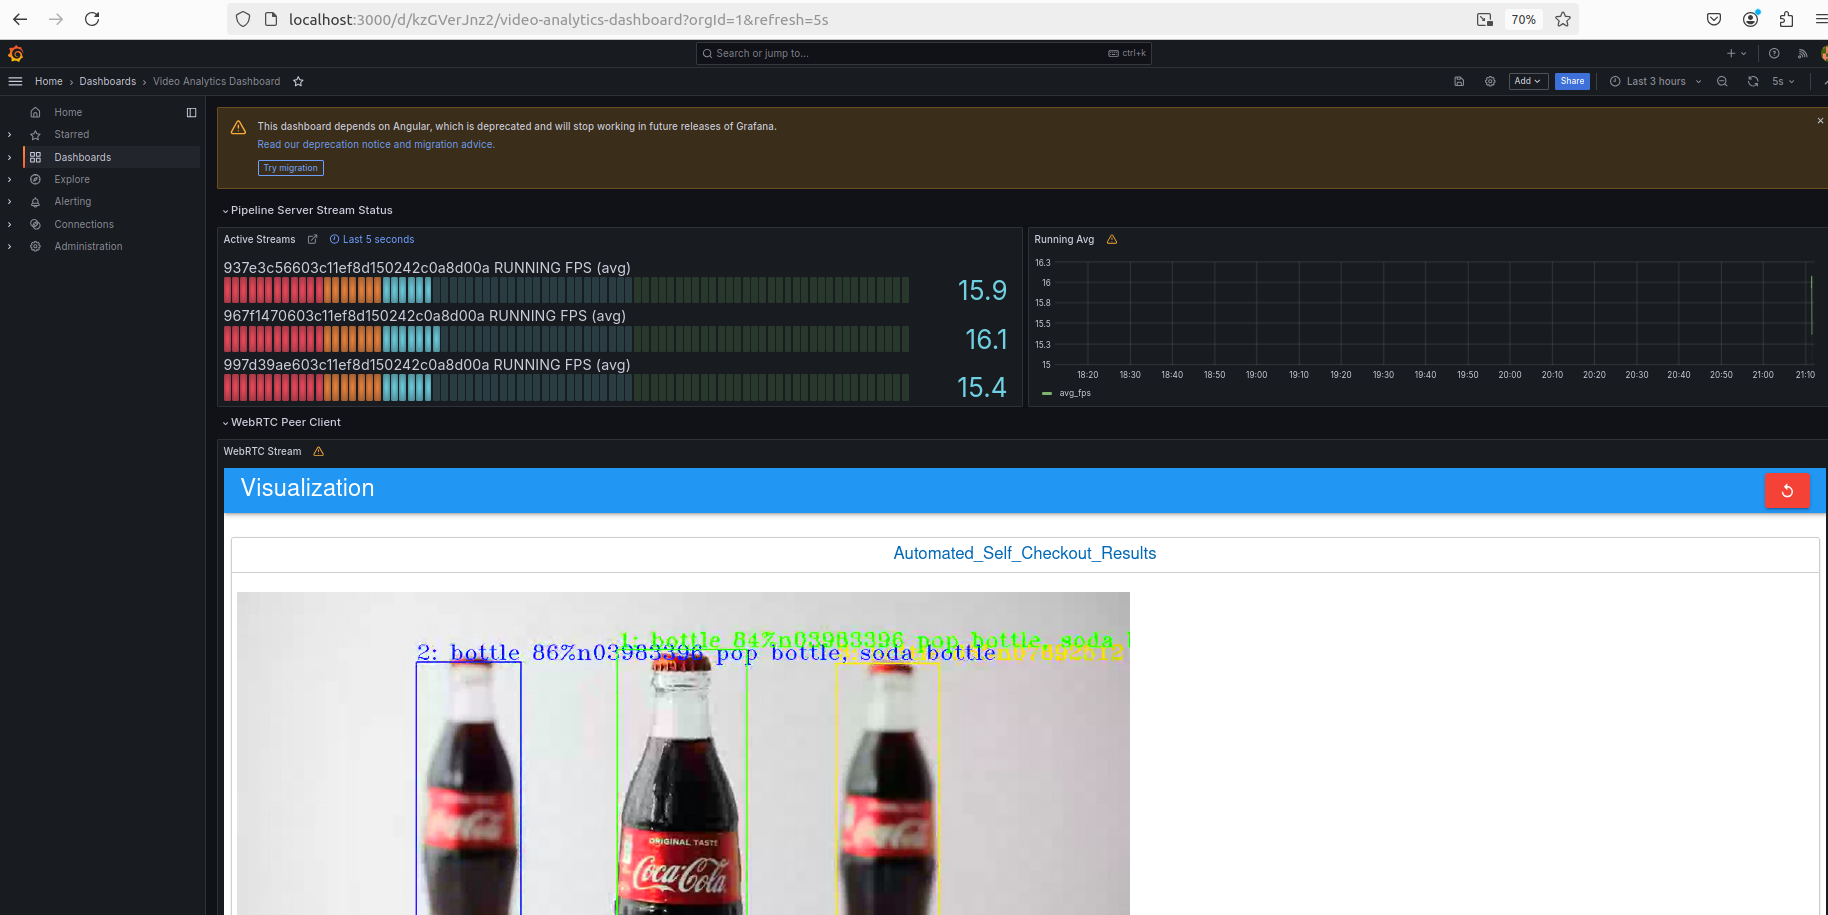Toggle the hamburger navigation menu

(15, 81)
